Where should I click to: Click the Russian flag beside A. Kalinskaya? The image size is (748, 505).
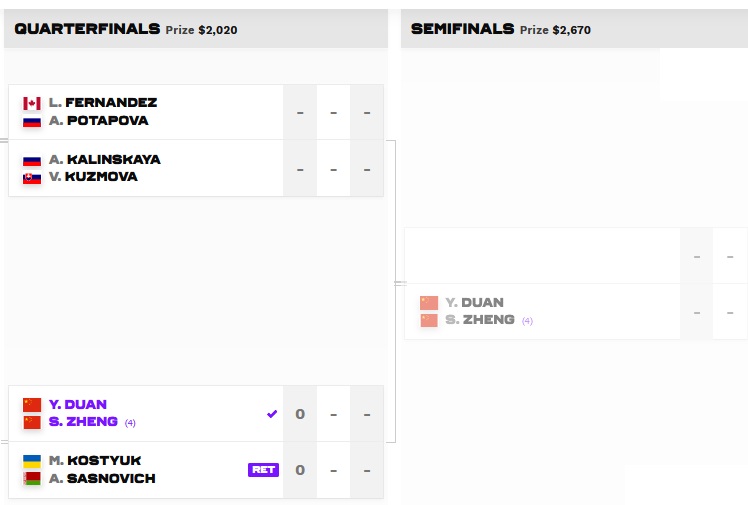tap(32, 159)
